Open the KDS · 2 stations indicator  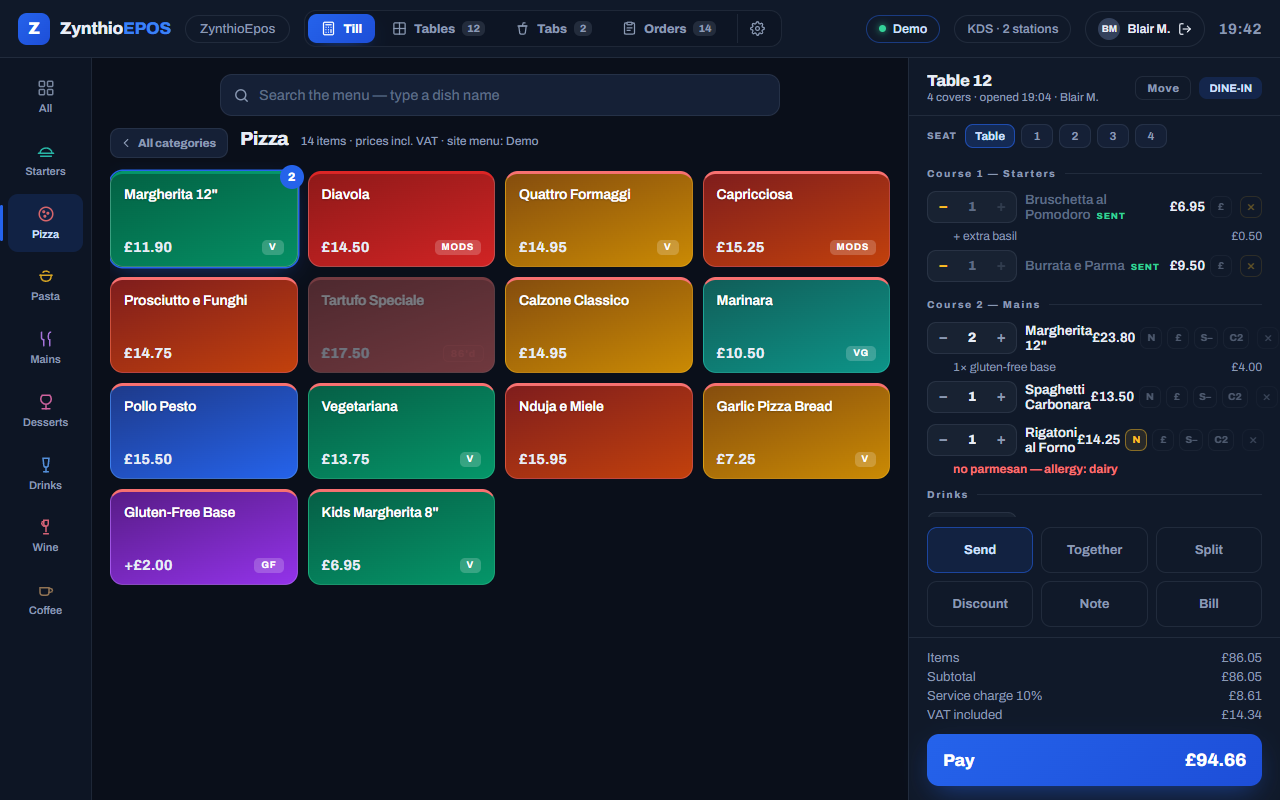click(1012, 29)
